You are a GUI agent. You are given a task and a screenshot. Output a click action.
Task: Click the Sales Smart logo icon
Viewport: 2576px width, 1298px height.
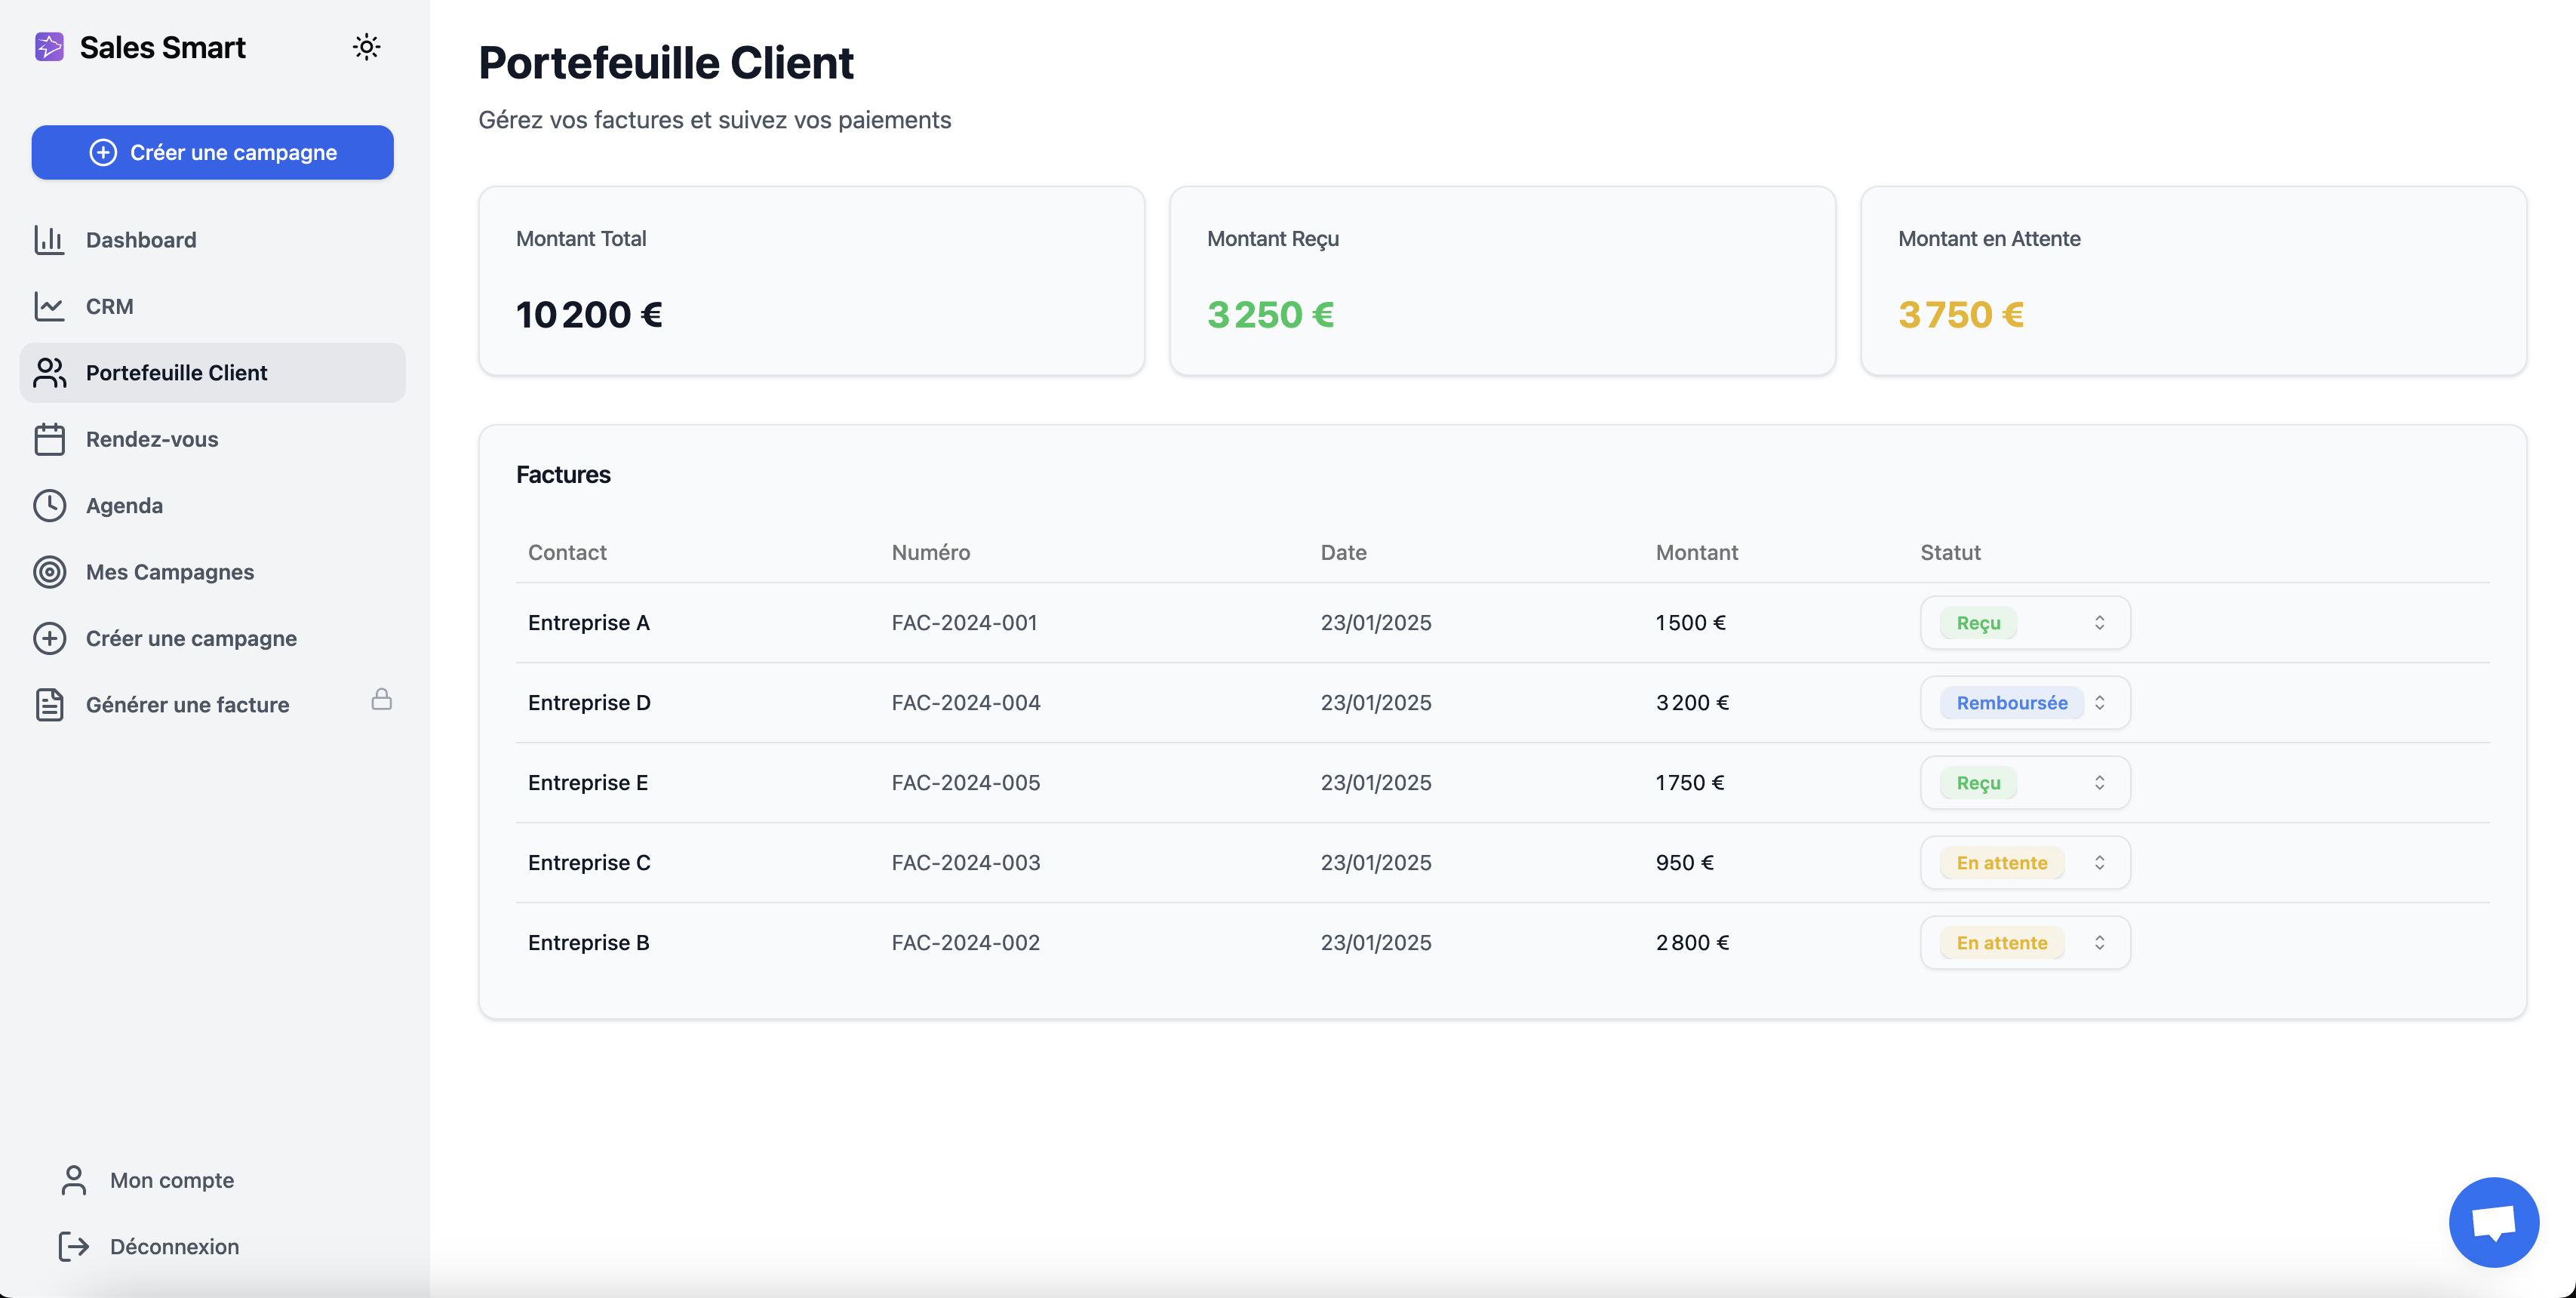tap(49, 47)
